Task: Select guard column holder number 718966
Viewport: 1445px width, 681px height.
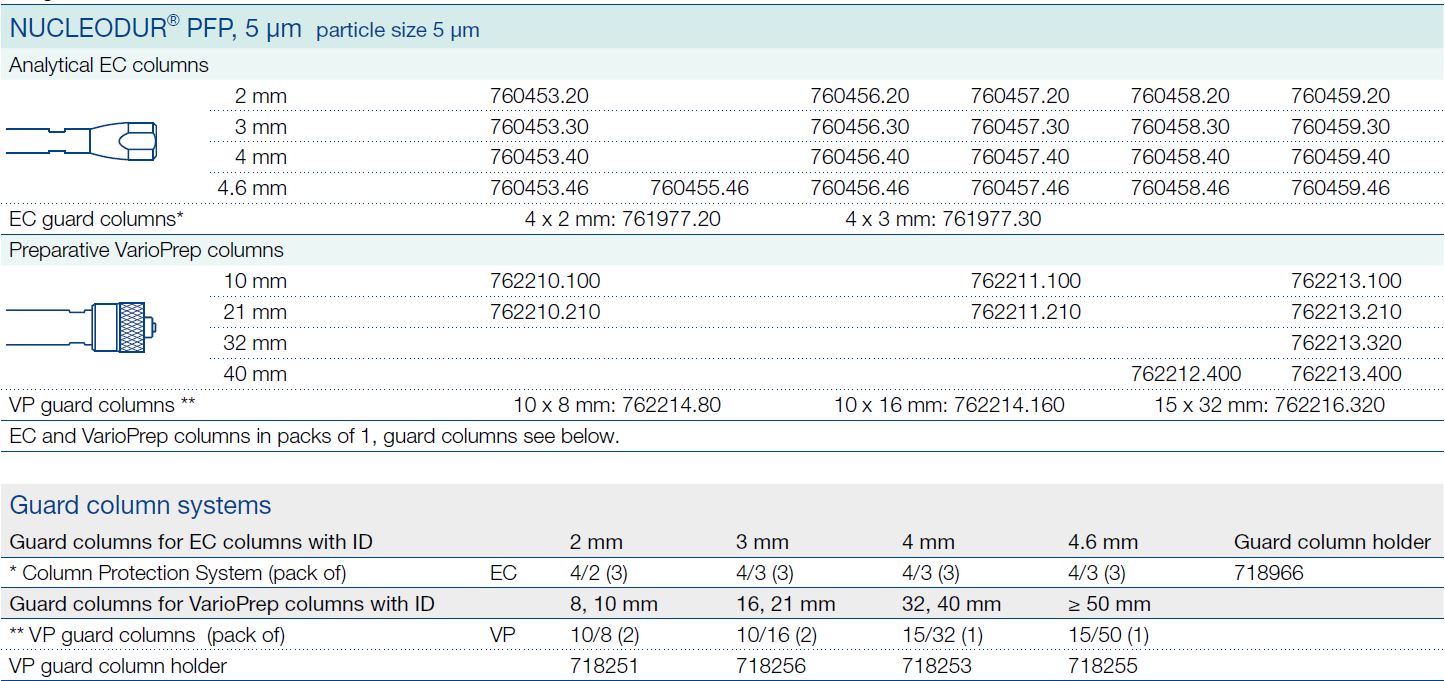Action: point(1268,573)
